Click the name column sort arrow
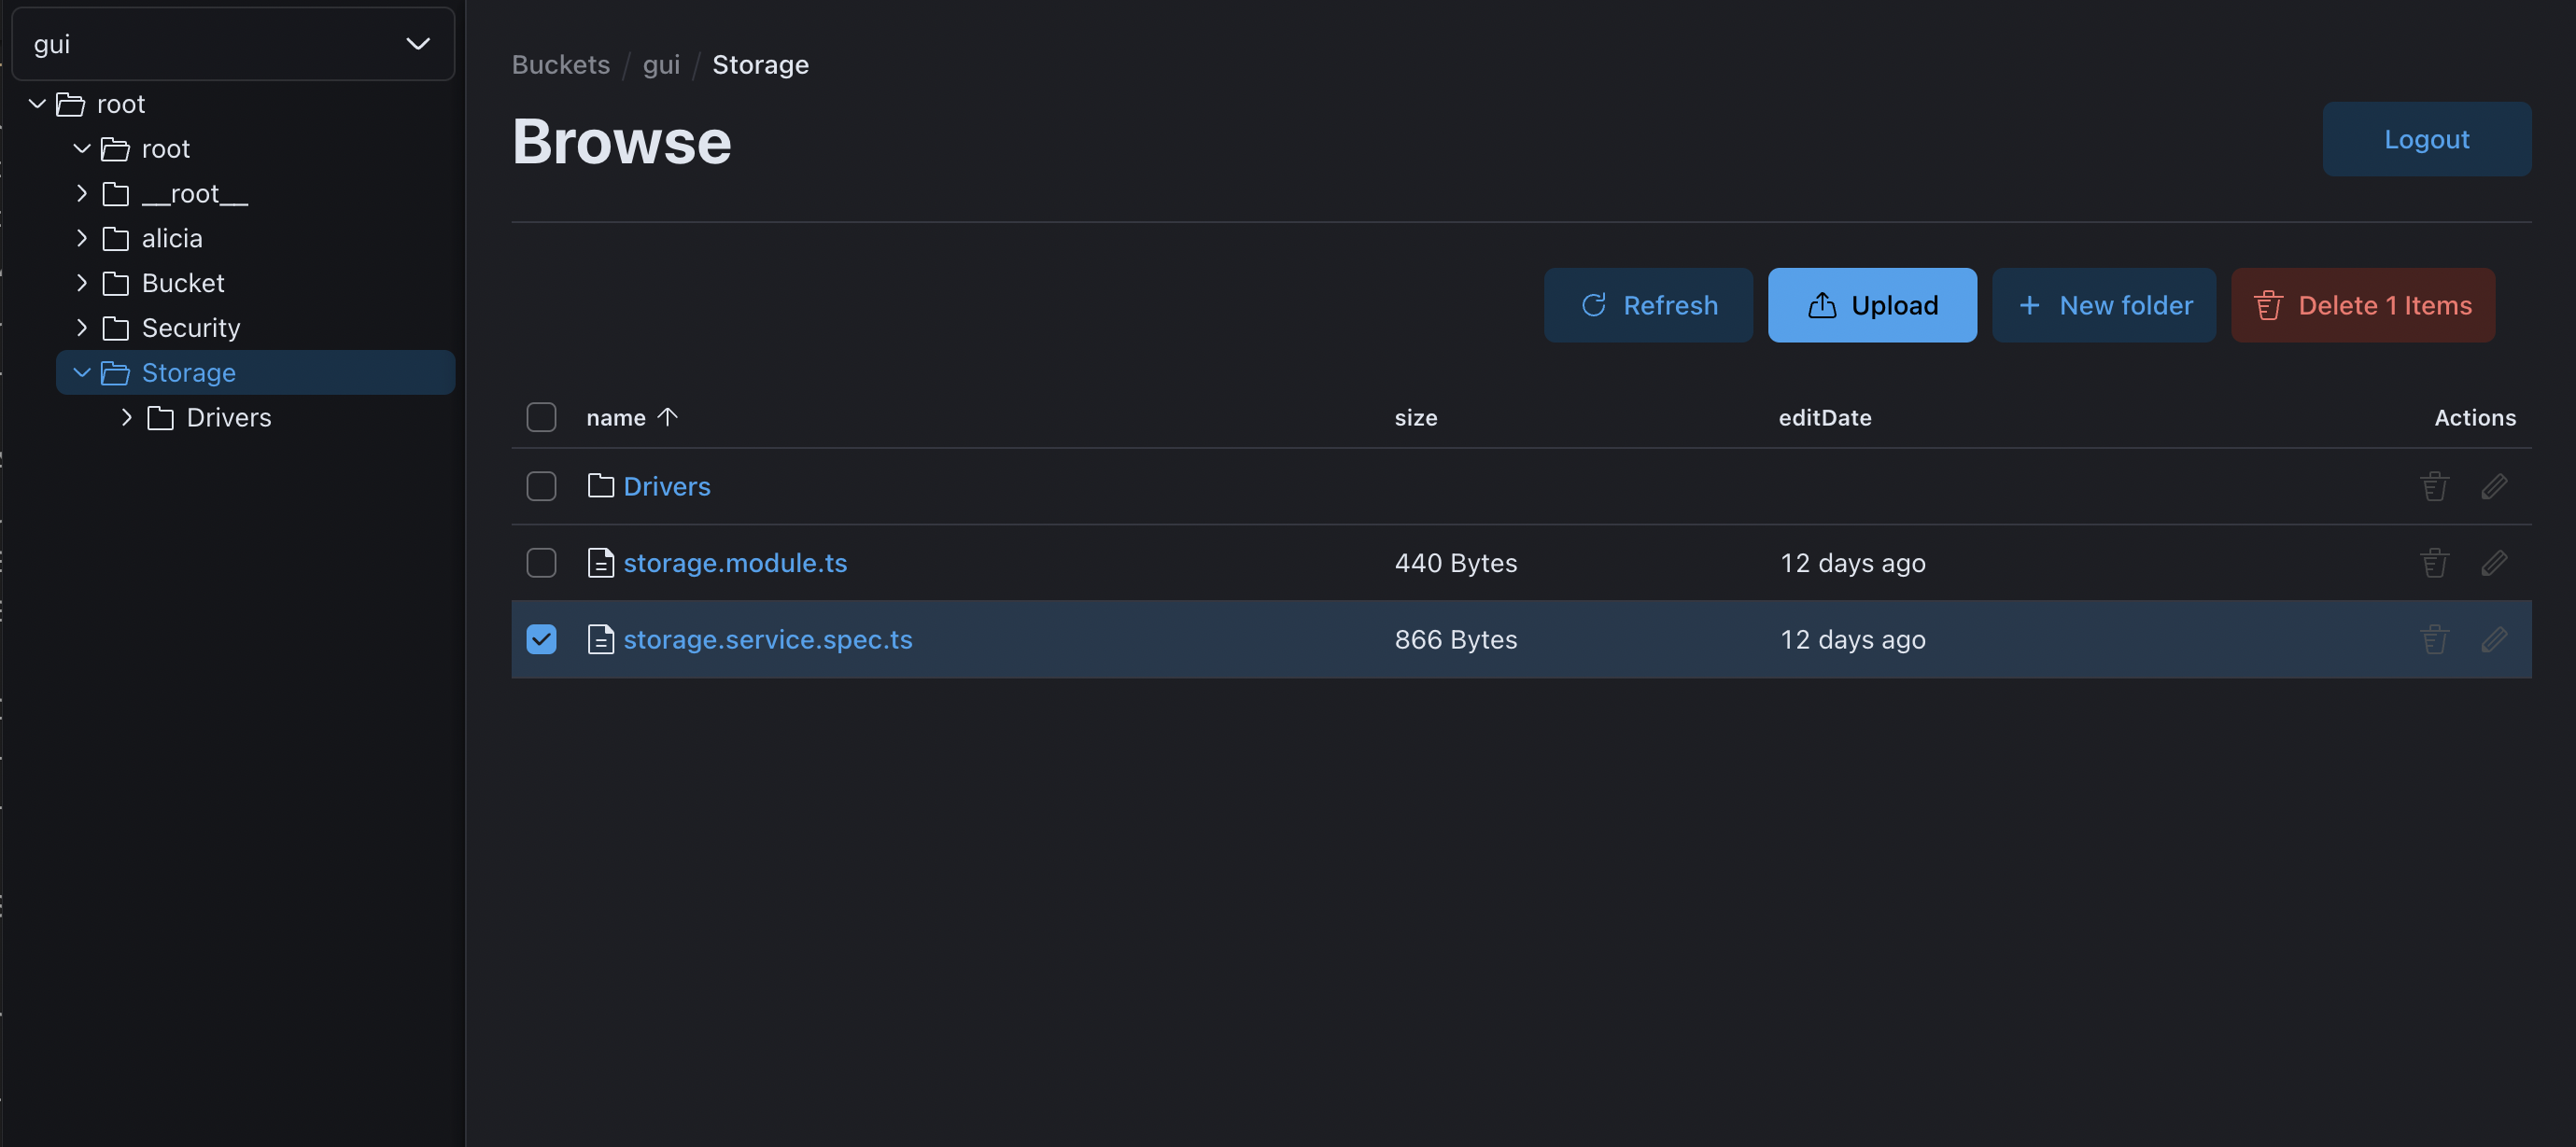 [x=667, y=417]
